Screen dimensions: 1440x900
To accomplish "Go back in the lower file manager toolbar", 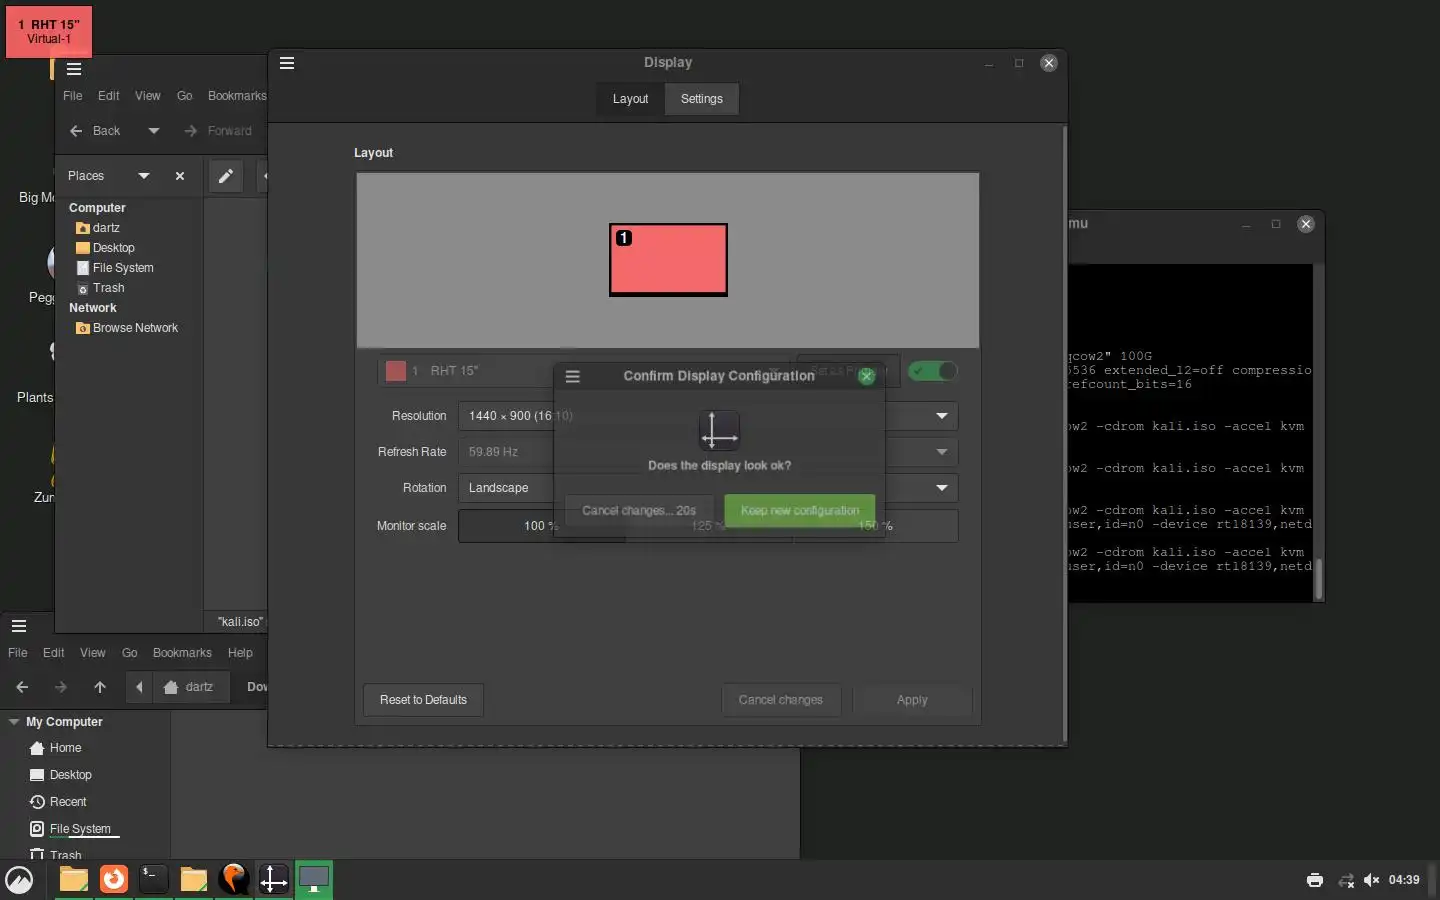I will click(22, 687).
